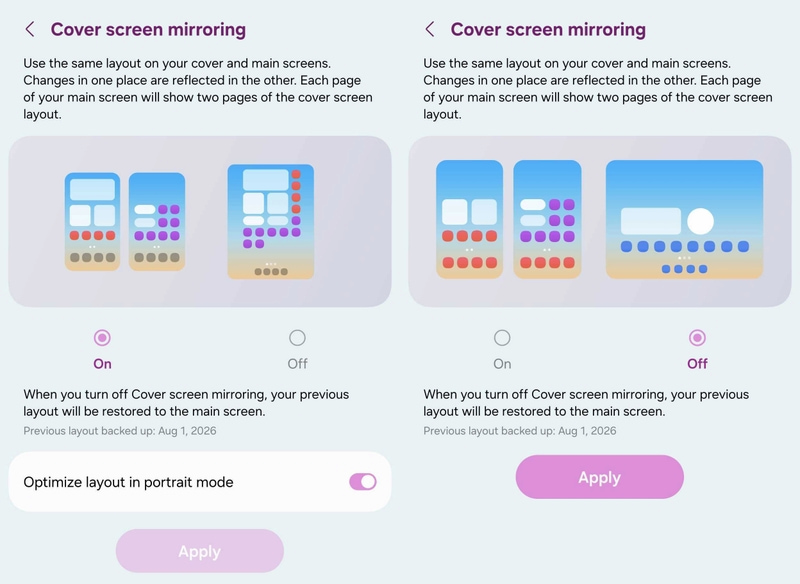Tap the right Cover screen mirroring title

tap(548, 30)
